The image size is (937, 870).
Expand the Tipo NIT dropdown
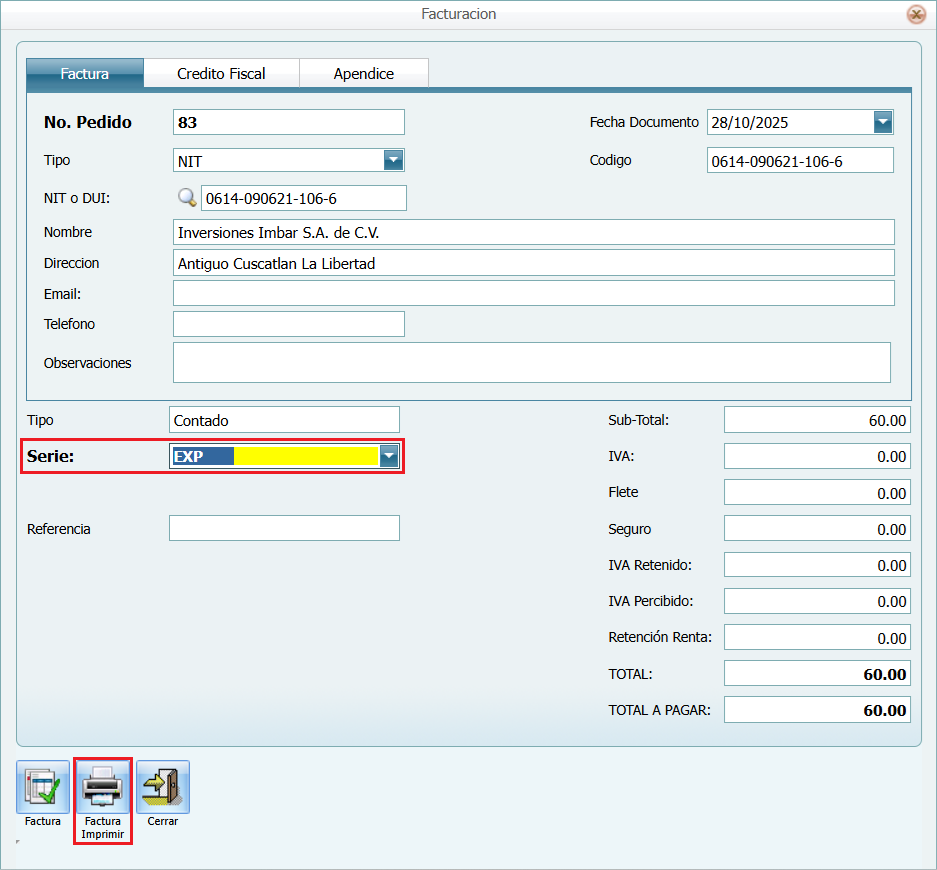[x=393, y=160]
